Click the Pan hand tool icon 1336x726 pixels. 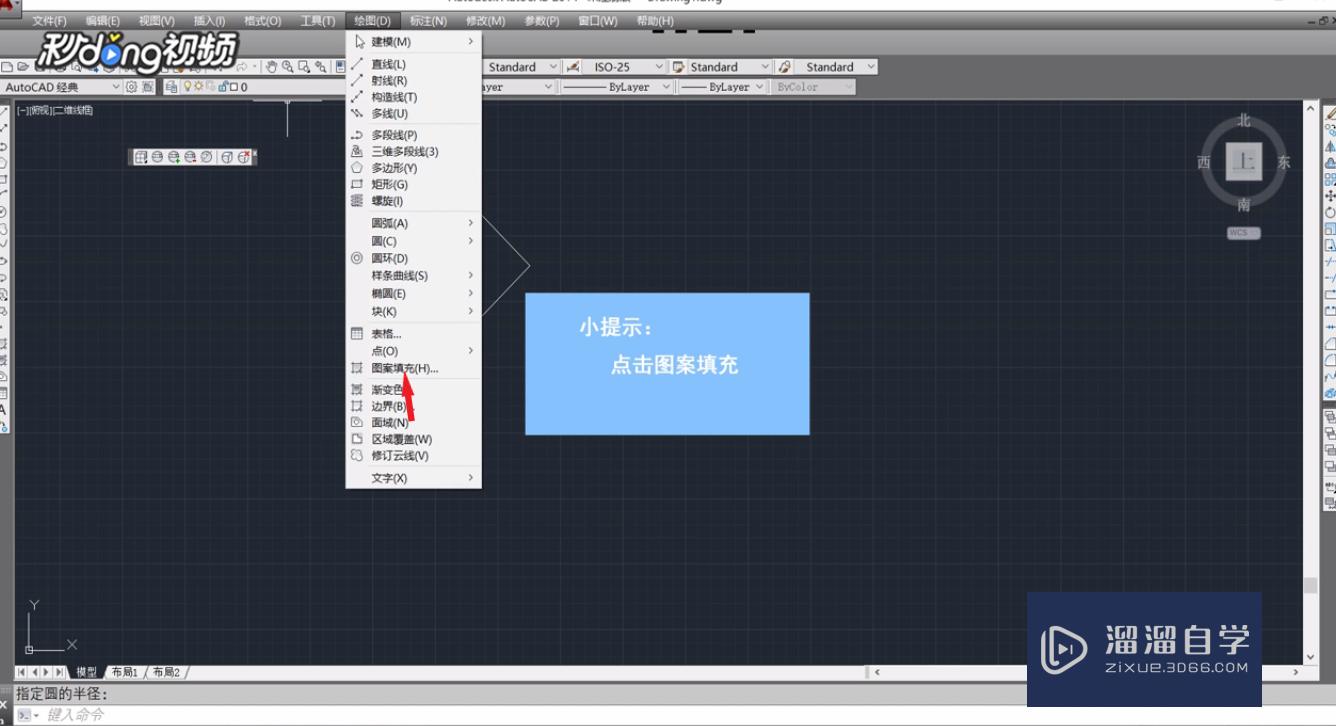tap(271, 67)
